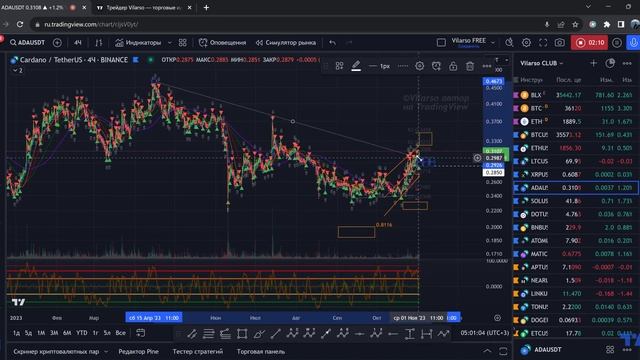This screenshot has width=640, height=360.
Task: Lock the selected drawing
Action: (x=453, y=66)
